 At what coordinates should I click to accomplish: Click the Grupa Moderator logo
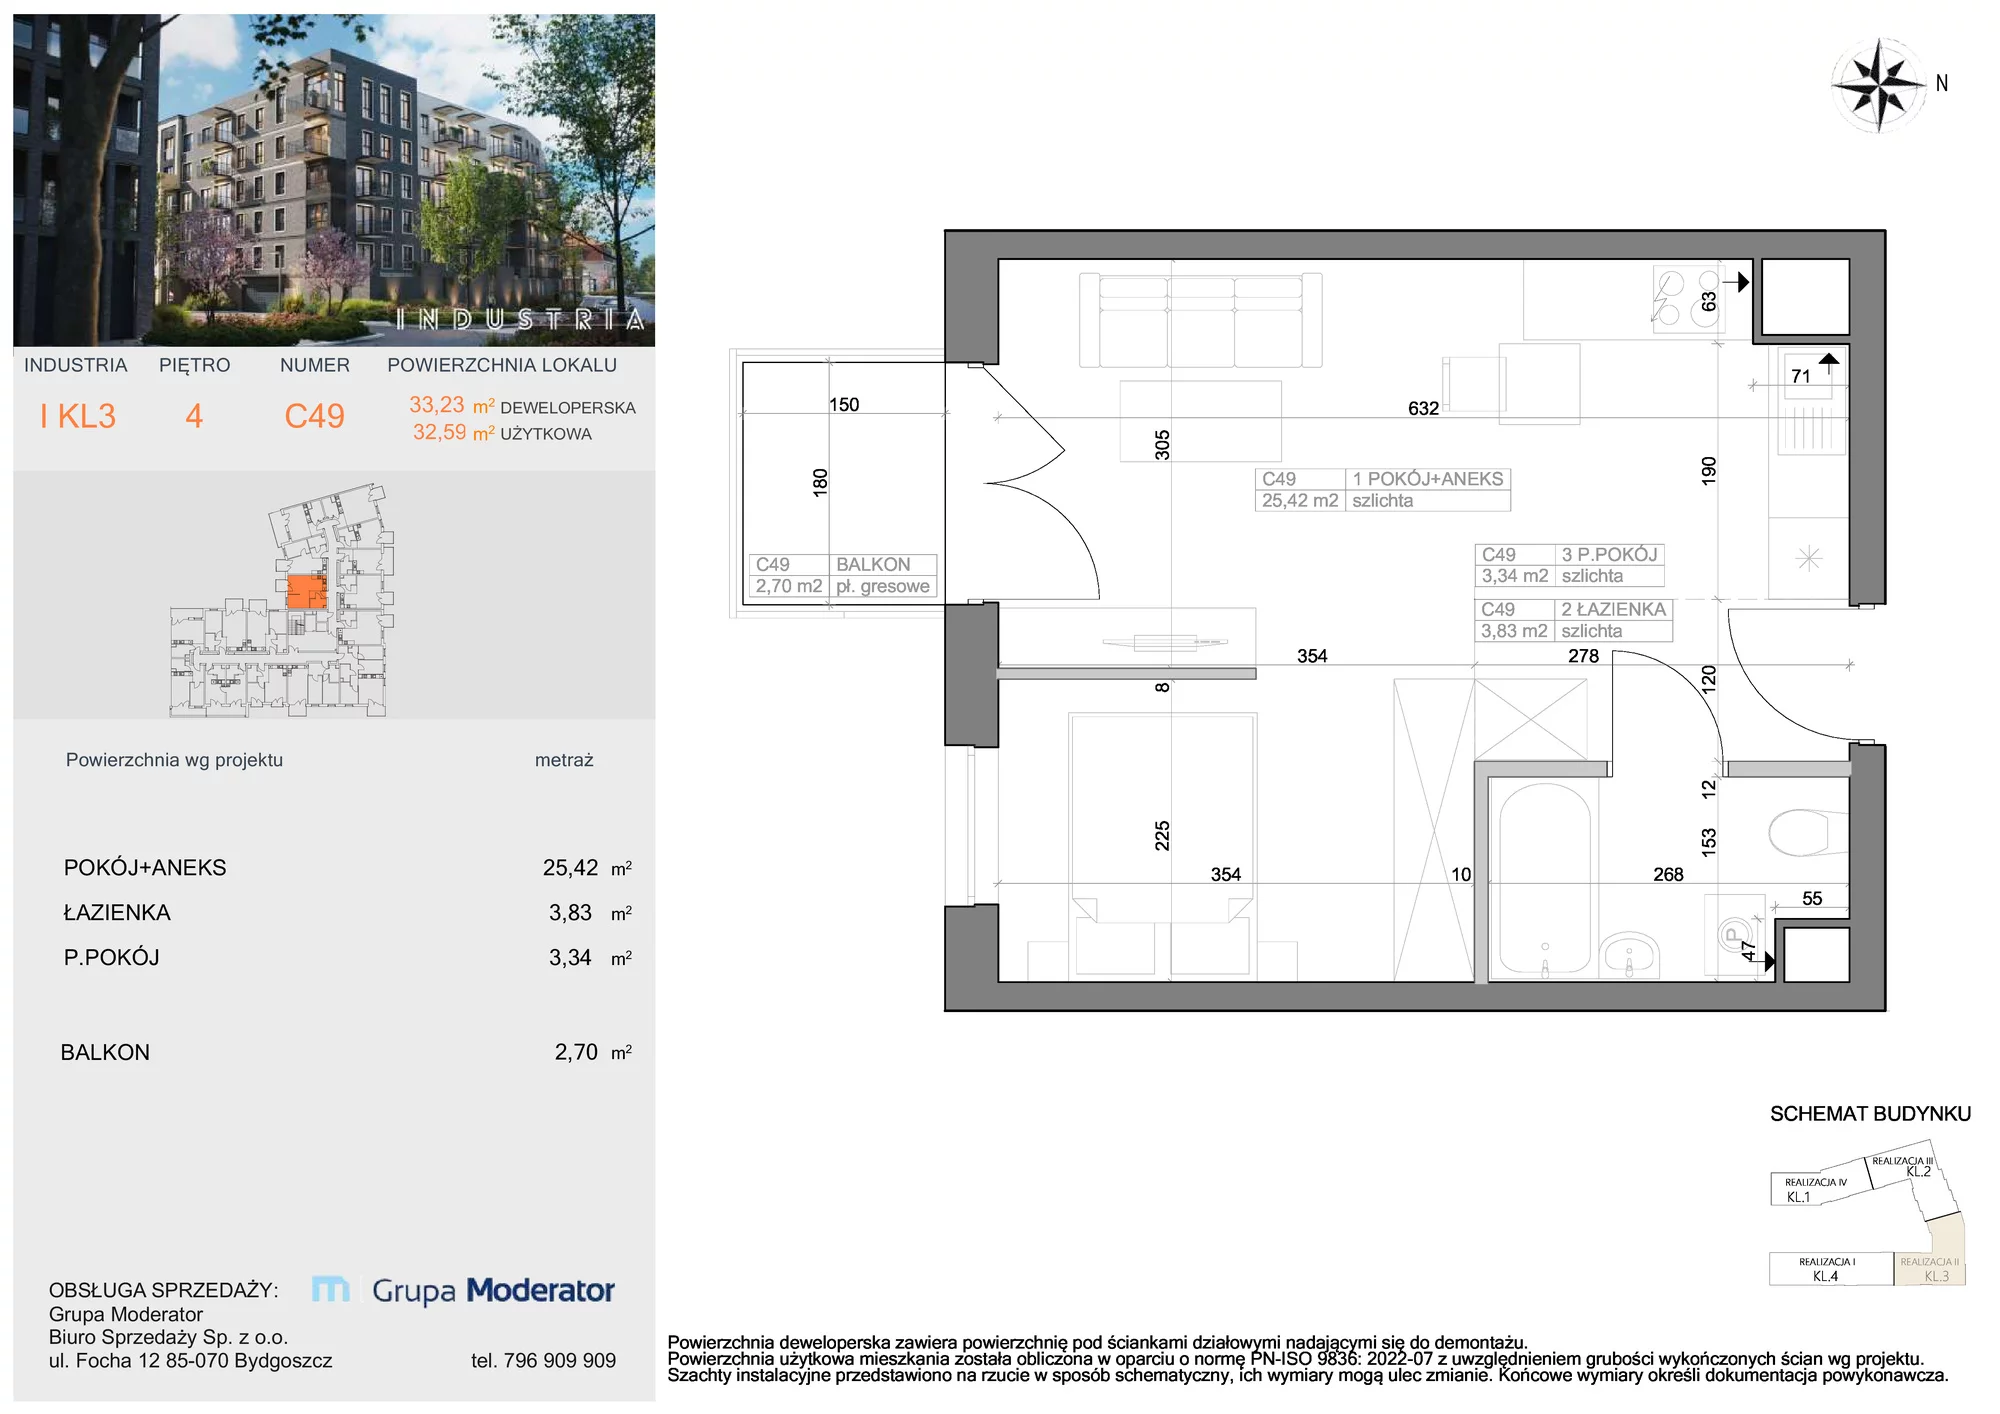pyautogui.click(x=463, y=1290)
